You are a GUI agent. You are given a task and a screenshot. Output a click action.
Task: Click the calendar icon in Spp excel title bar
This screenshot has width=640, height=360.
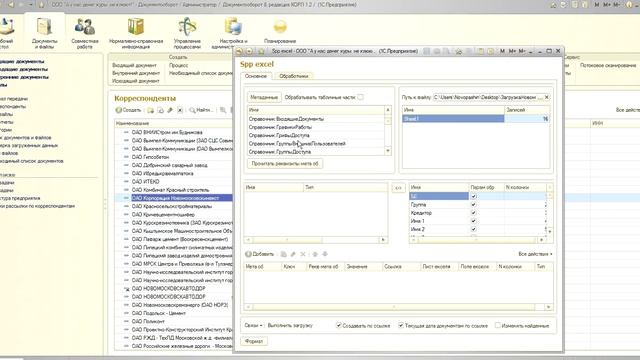click(x=491, y=51)
